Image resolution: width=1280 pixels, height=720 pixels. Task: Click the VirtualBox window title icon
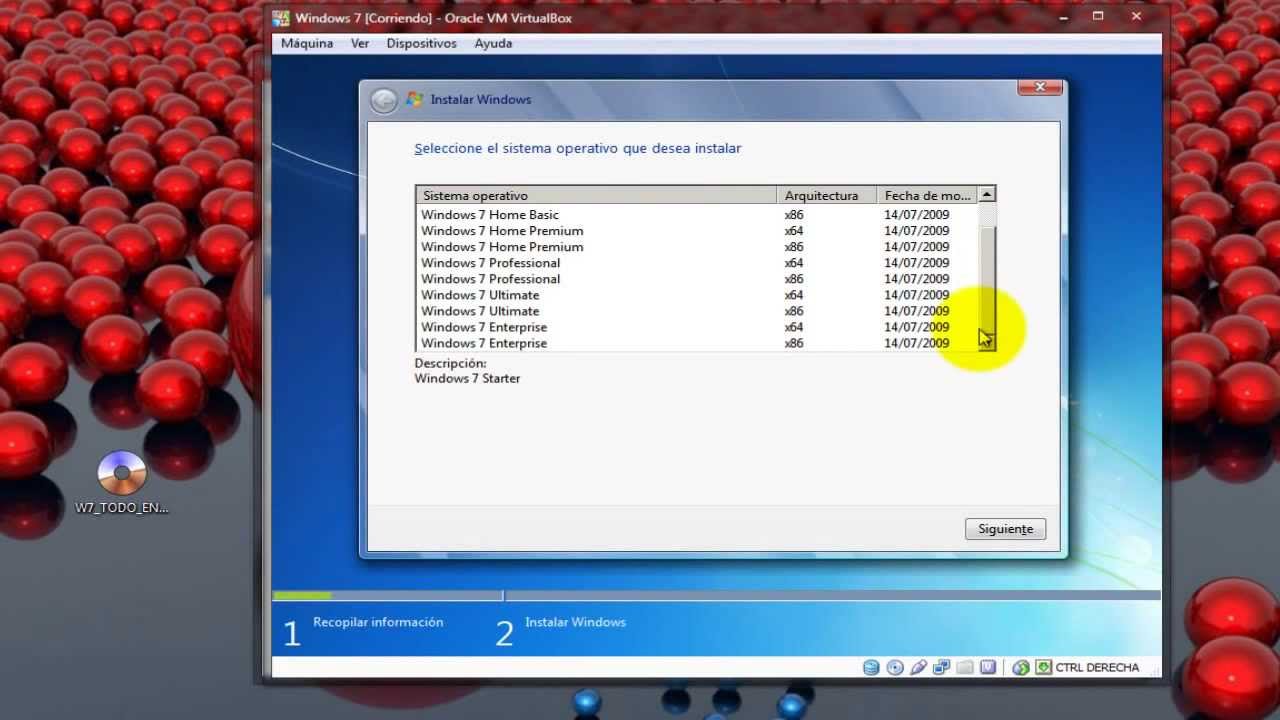tap(281, 18)
